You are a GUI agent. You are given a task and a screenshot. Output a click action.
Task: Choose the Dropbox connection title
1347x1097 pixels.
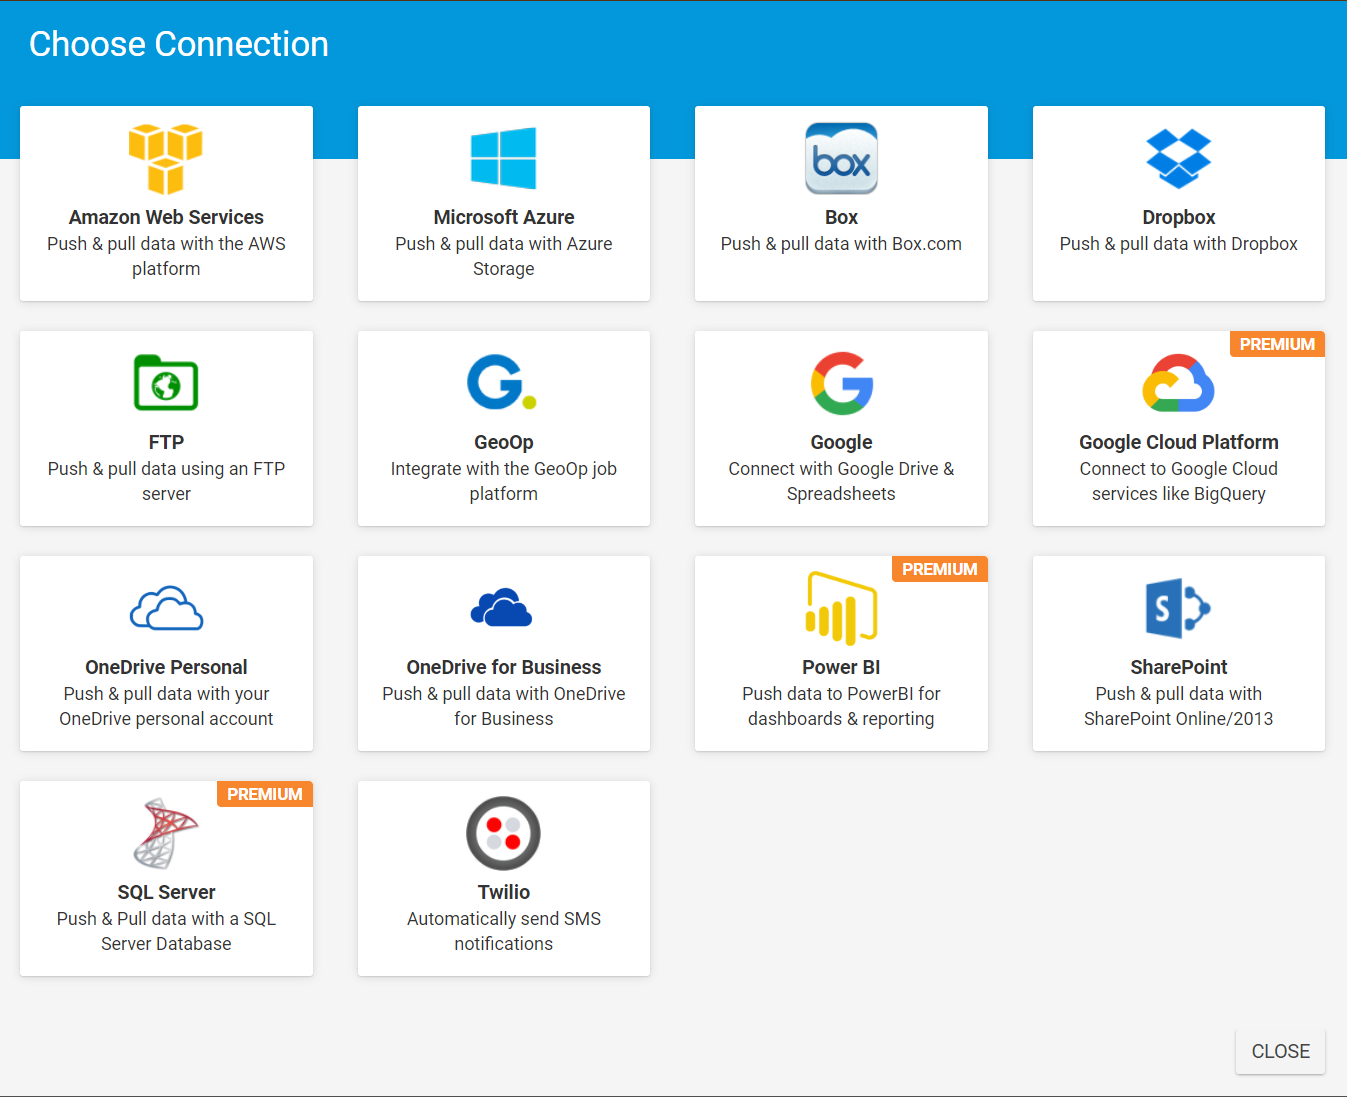point(1179,217)
